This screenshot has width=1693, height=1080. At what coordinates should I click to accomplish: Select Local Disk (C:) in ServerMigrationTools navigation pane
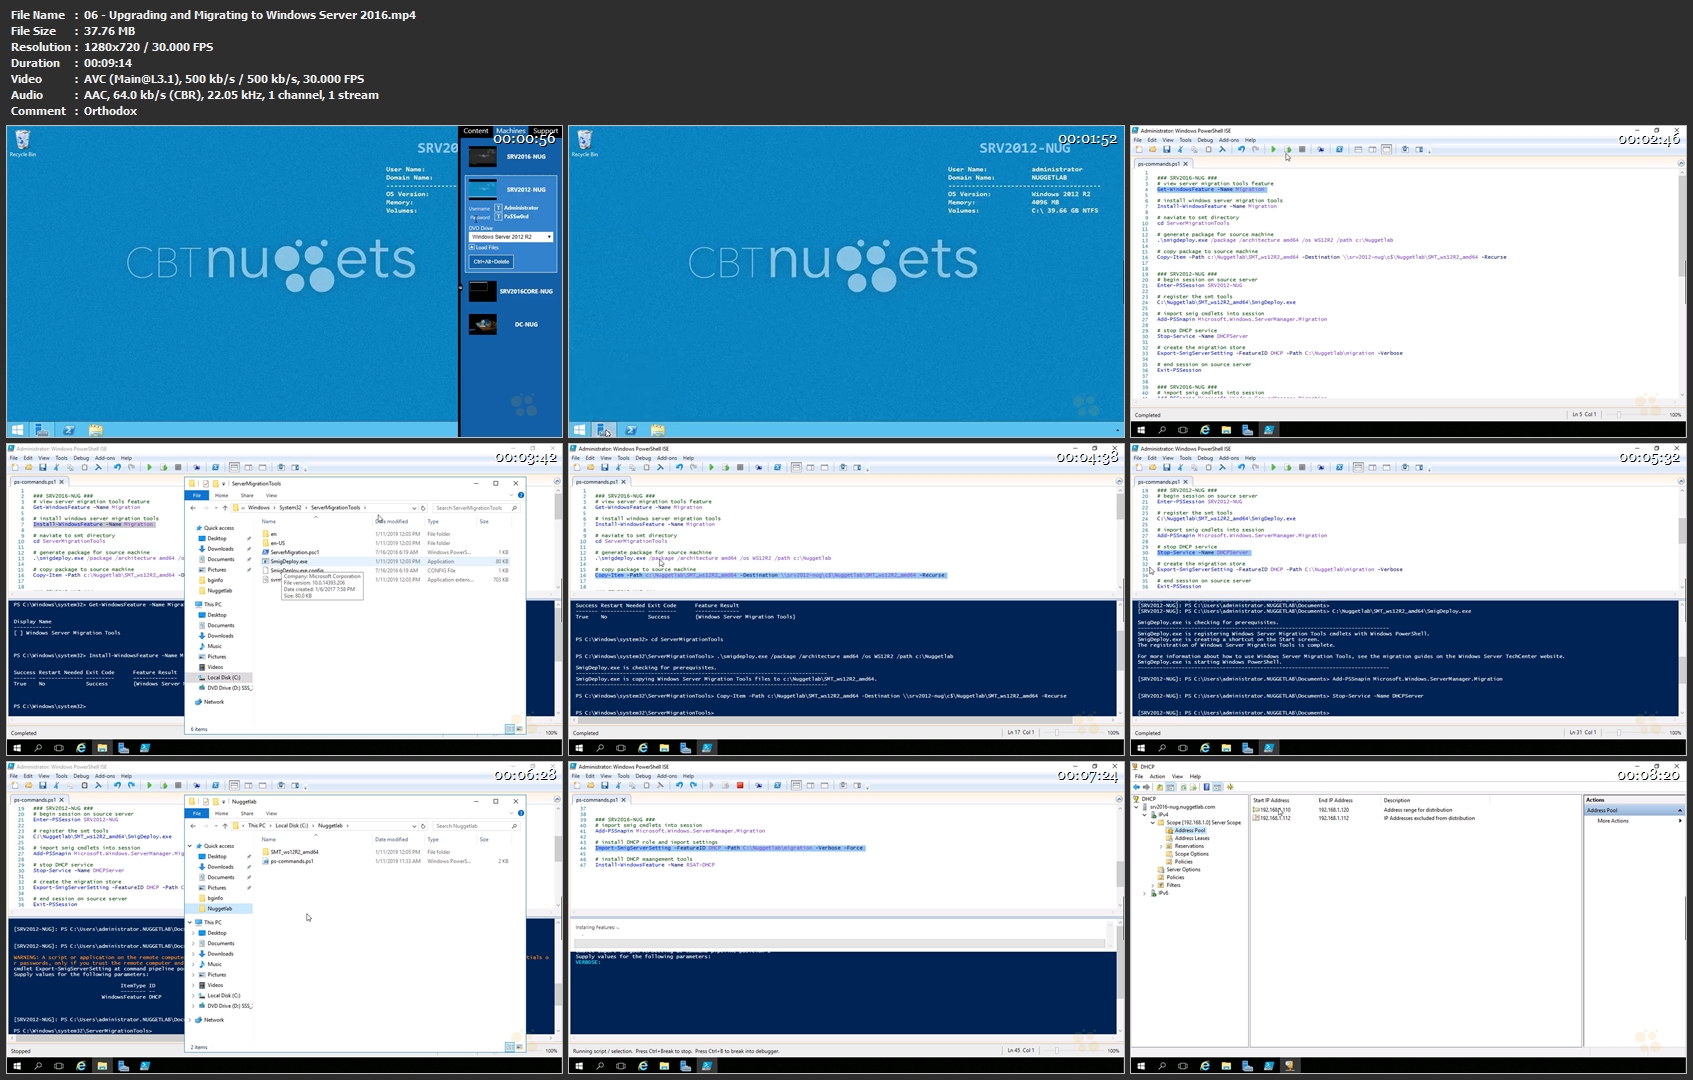coord(223,678)
